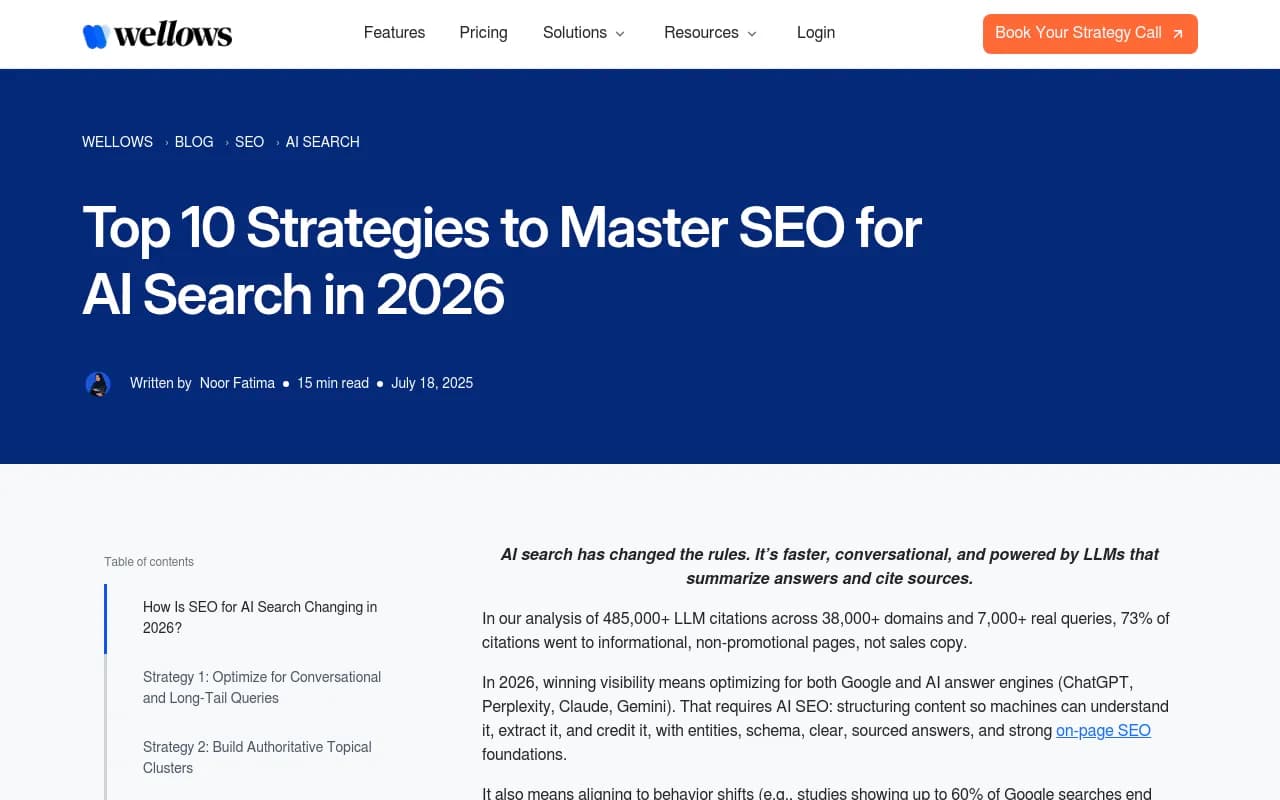Click the Book Your Strategy Call button

point(1090,33)
